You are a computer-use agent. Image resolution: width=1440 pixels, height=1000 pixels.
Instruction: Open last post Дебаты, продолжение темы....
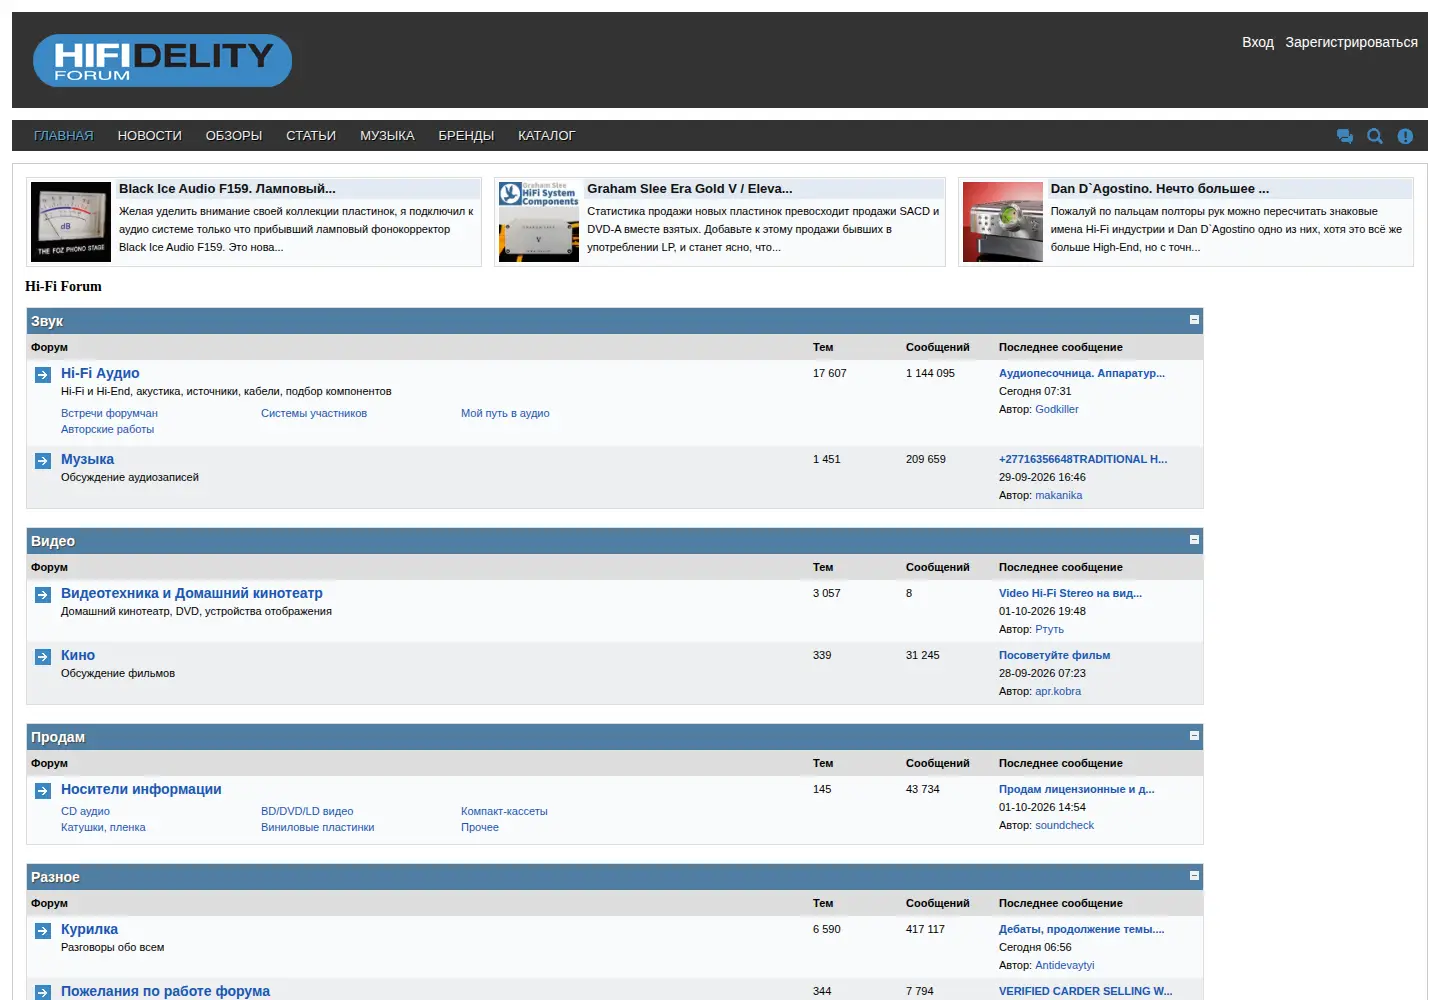1081,929
